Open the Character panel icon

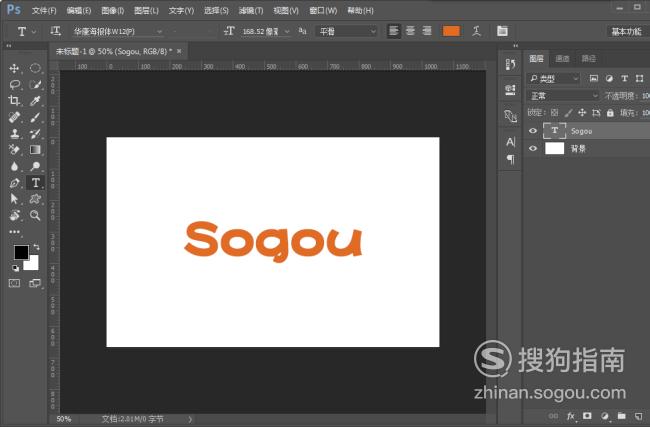[511, 142]
